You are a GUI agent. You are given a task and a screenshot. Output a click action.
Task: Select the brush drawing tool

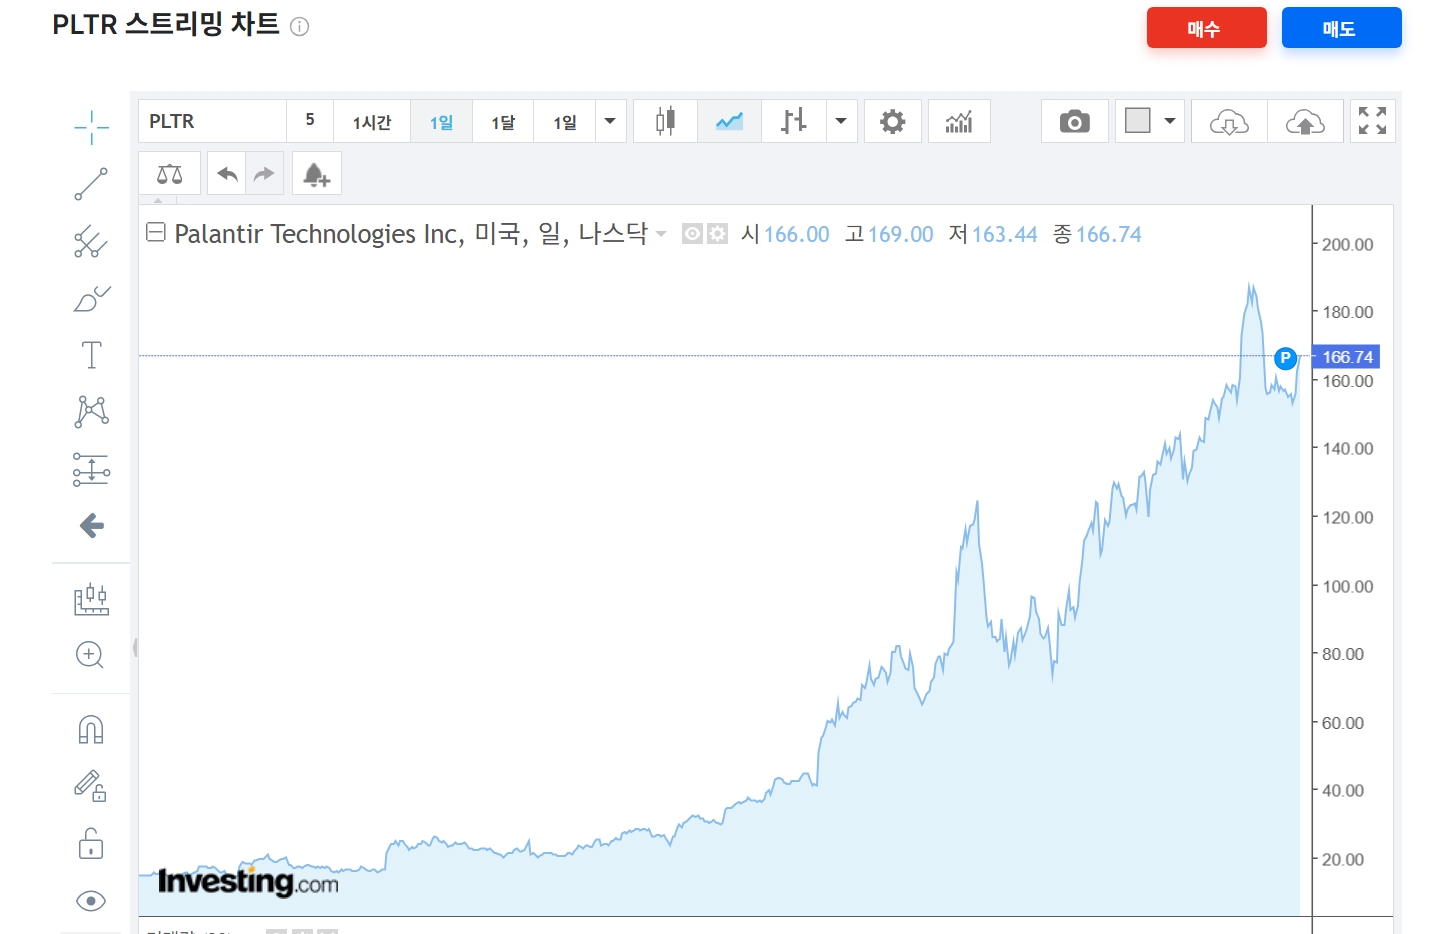click(x=91, y=298)
